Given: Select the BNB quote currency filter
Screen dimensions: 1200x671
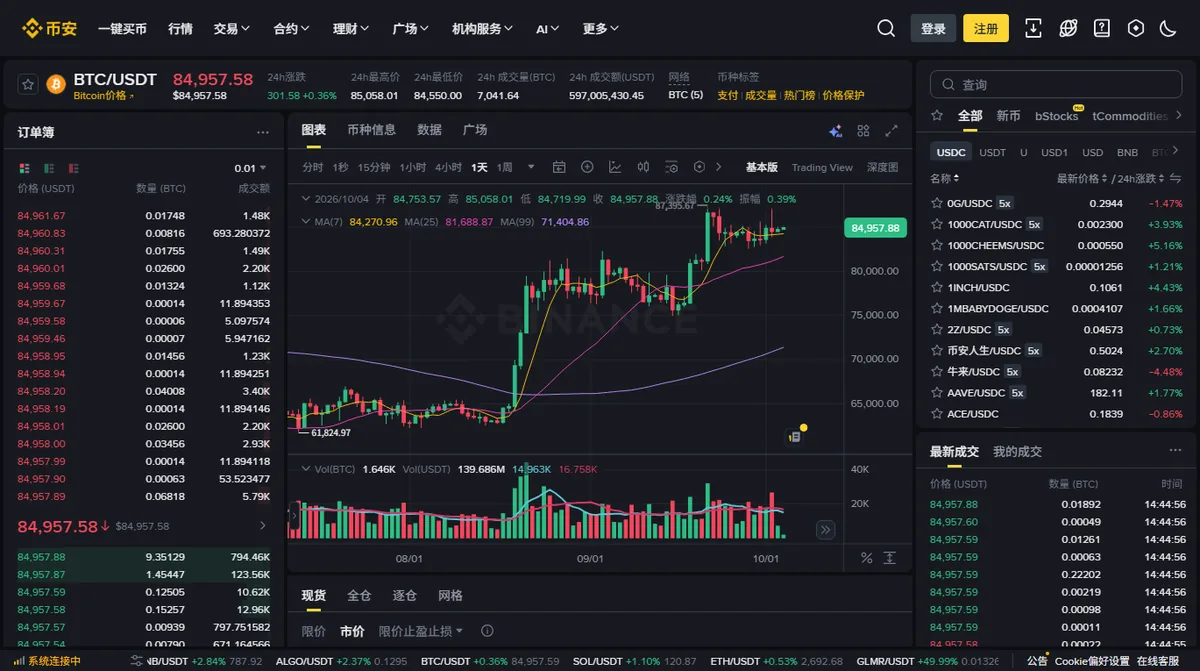Looking at the screenshot, I should tap(1127, 152).
